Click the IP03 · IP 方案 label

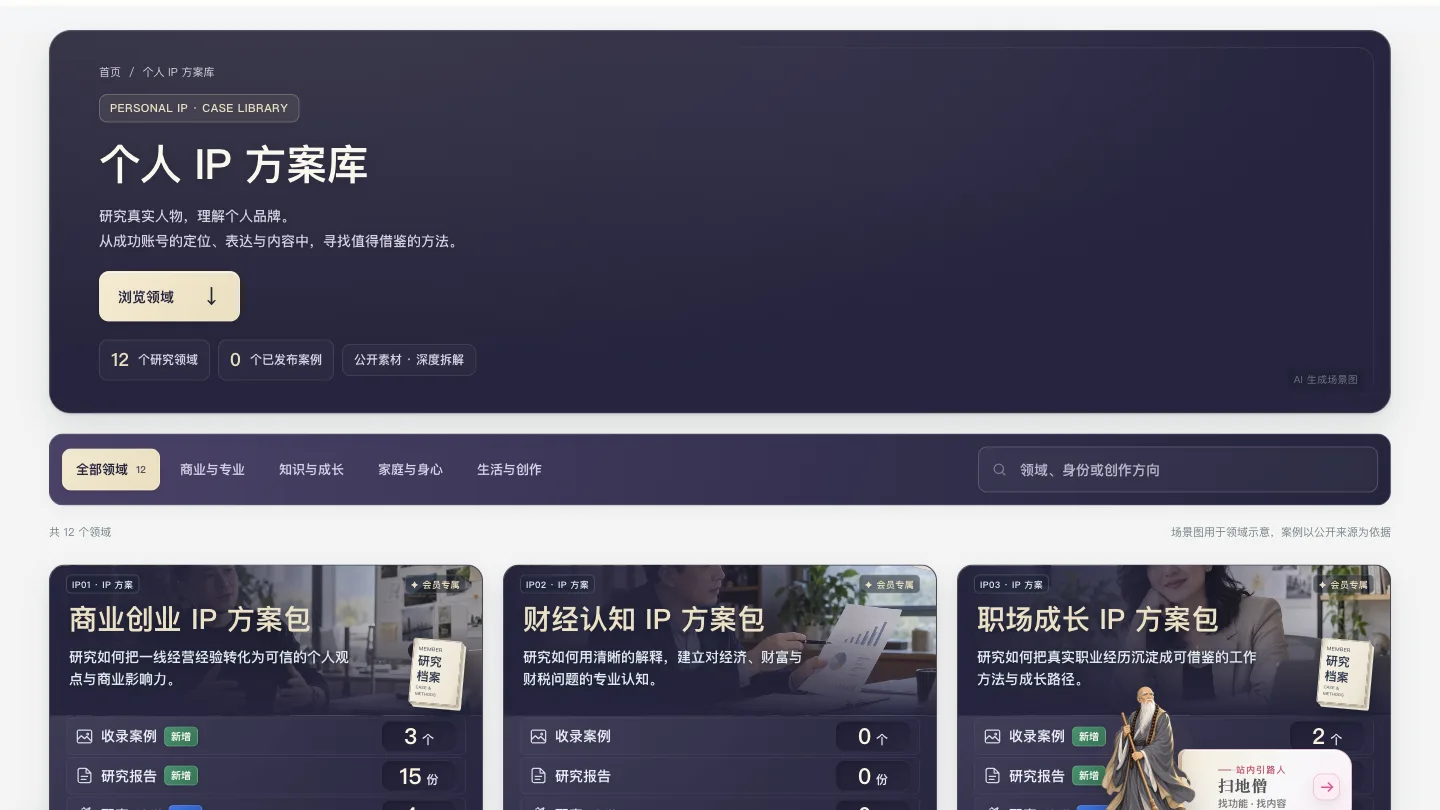[x=1010, y=584]
